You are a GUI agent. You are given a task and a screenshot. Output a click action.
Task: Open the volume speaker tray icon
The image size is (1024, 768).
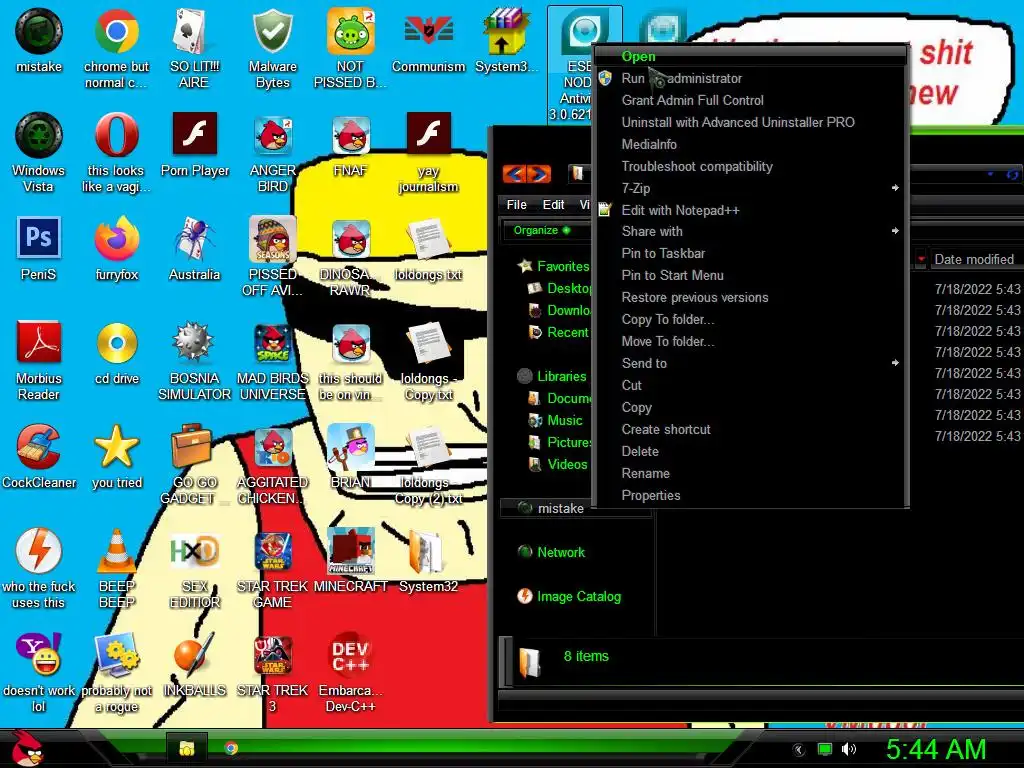click(848, 749)
